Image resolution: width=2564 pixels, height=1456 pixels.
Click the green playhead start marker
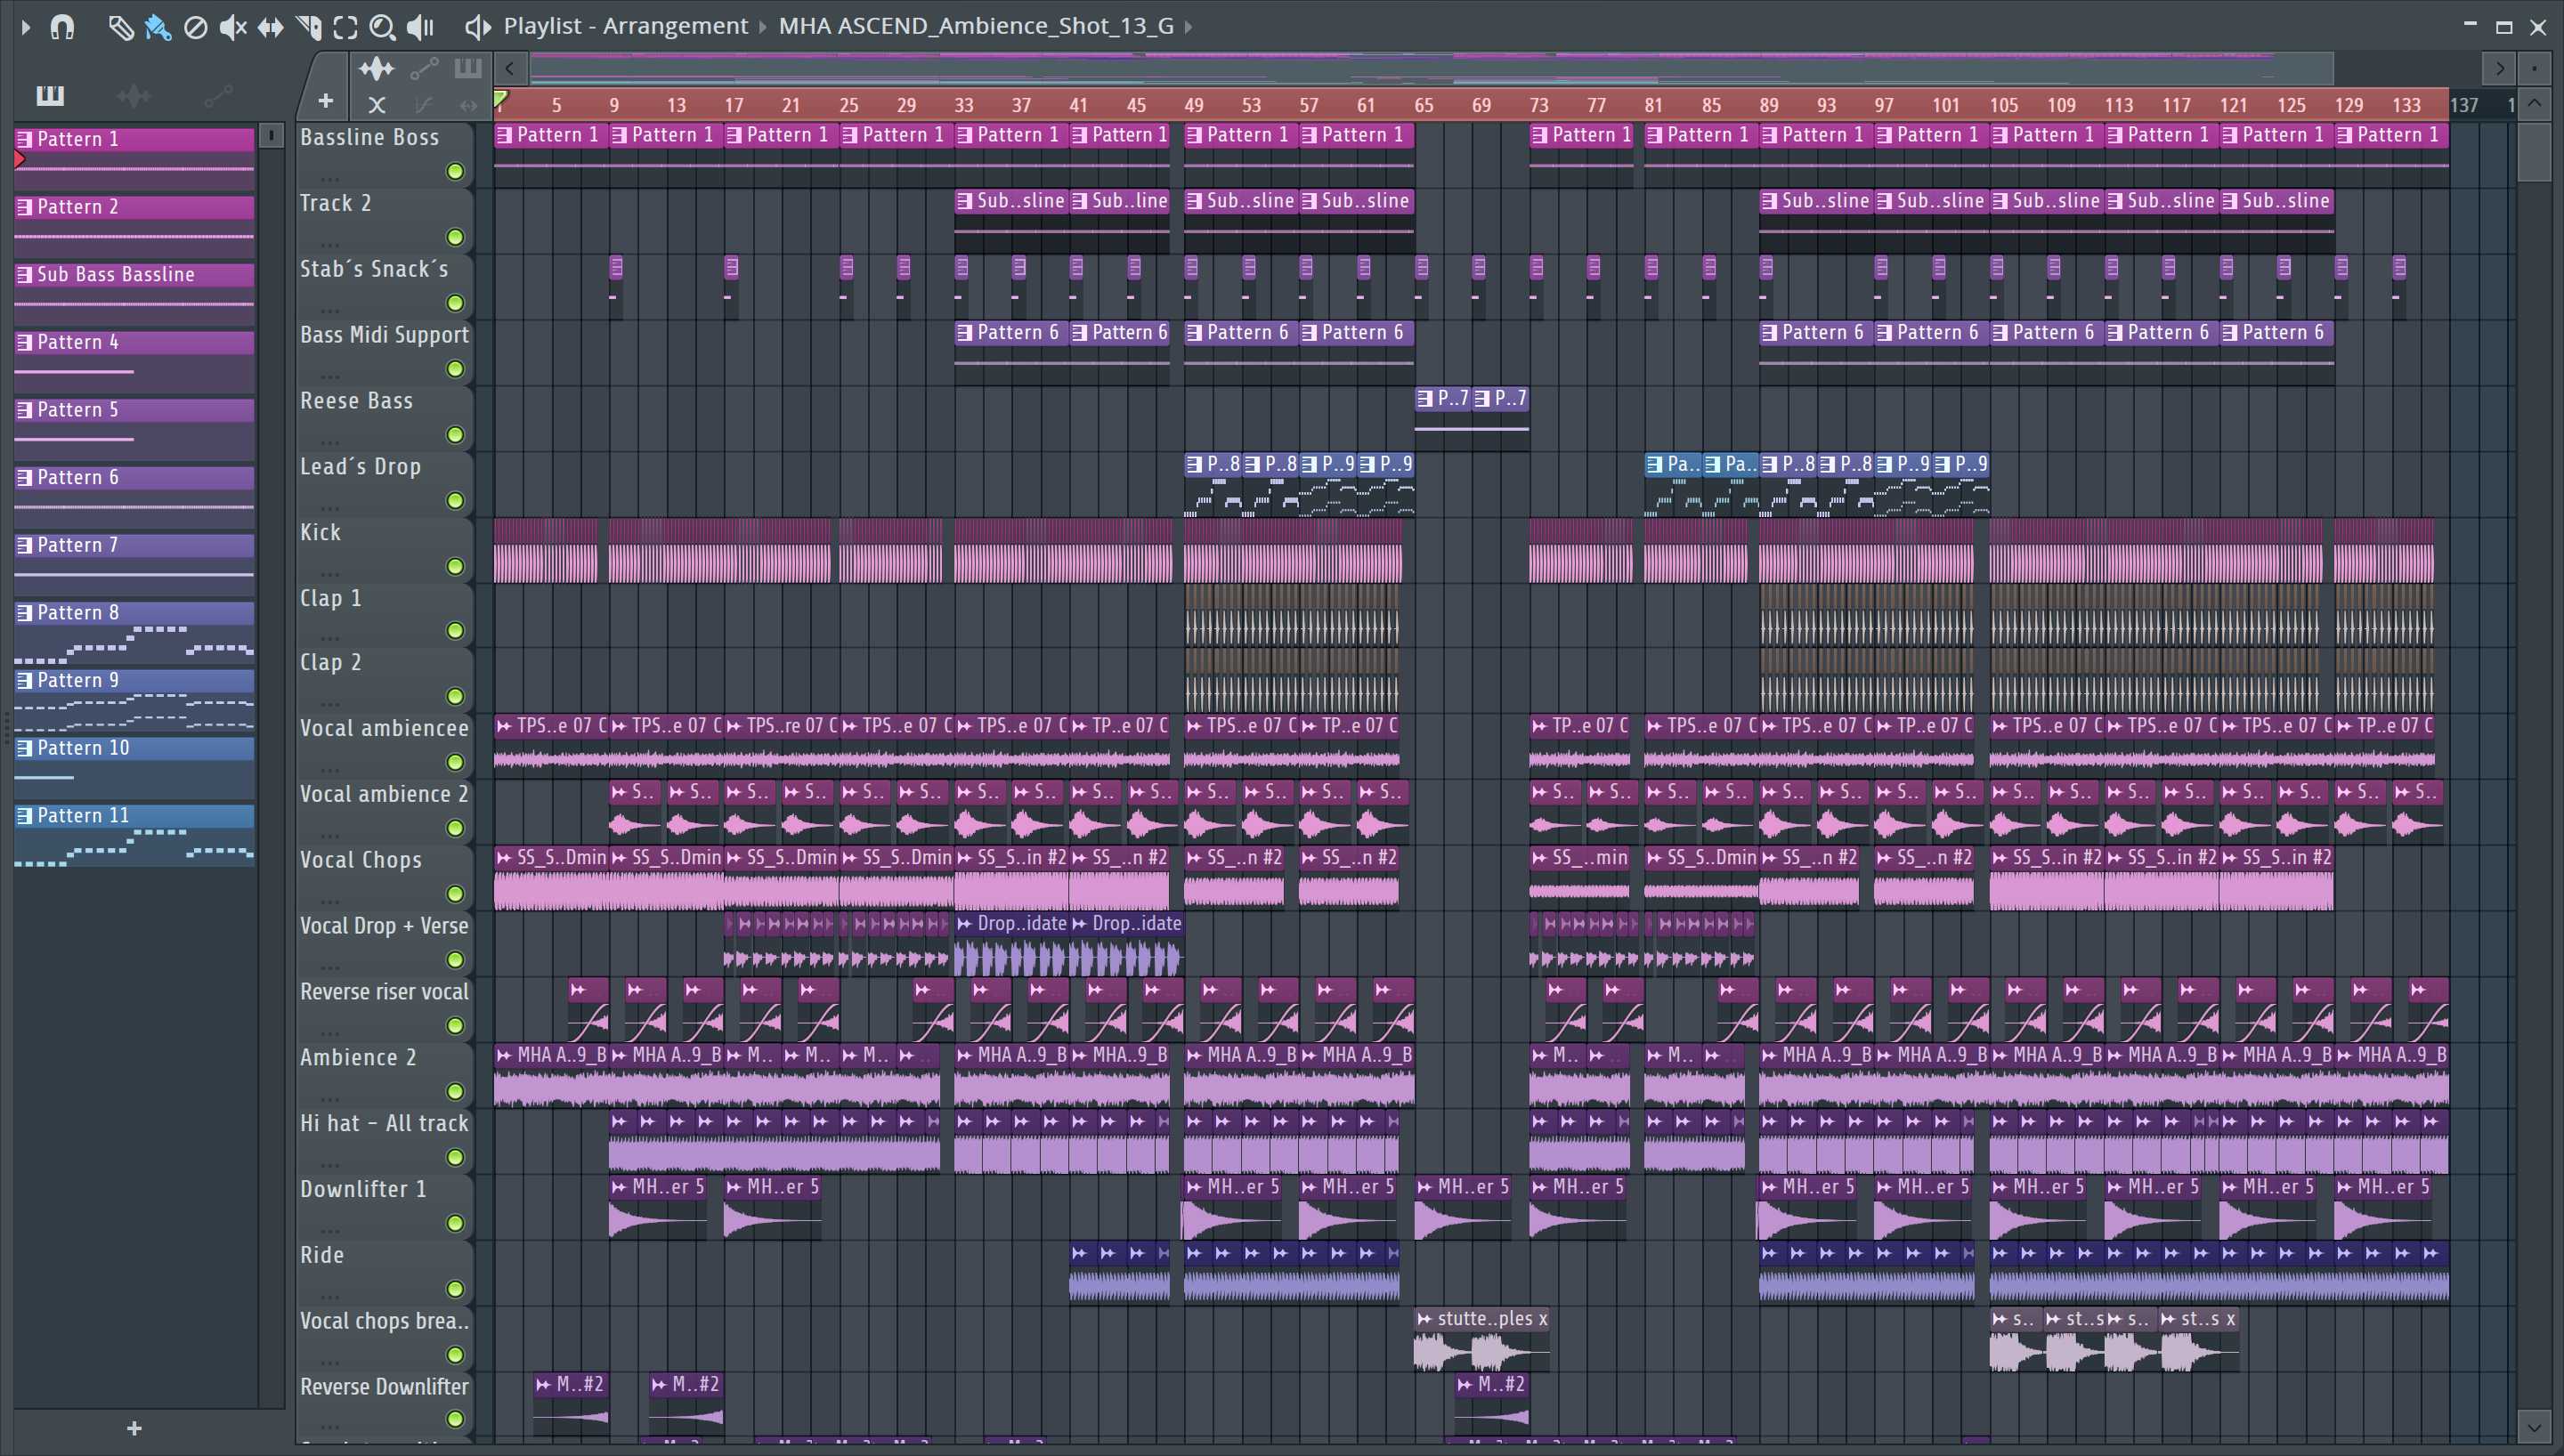[501, 99]
